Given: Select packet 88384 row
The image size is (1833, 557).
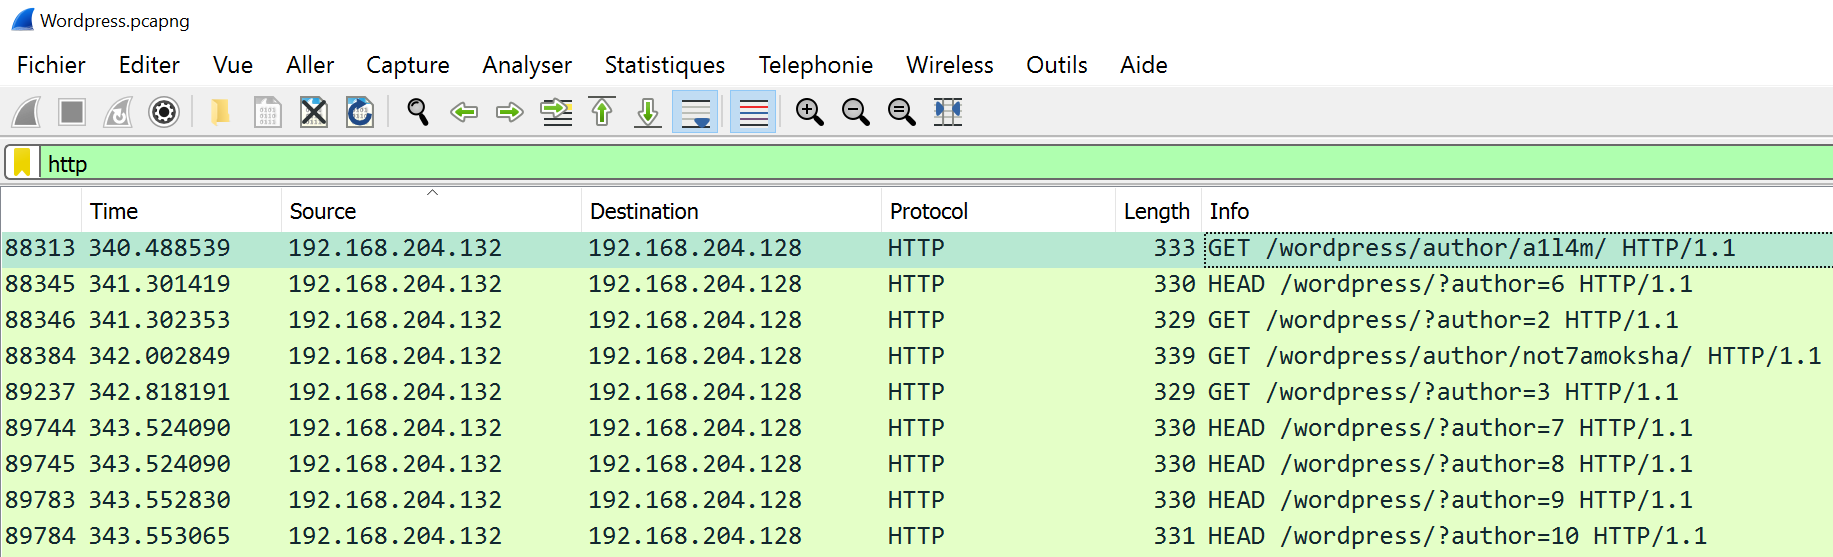Looking at the screenshot, I should [916, 356].
